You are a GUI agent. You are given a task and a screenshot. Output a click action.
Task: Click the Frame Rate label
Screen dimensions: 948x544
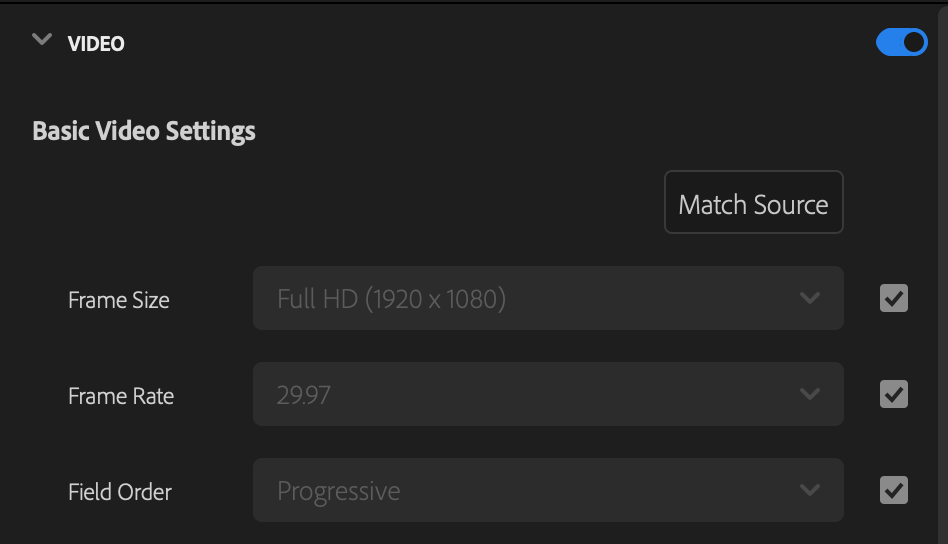click(121, 396)
